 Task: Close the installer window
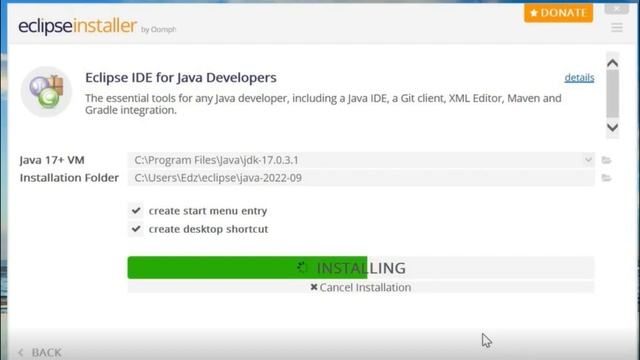pos(616,9)
